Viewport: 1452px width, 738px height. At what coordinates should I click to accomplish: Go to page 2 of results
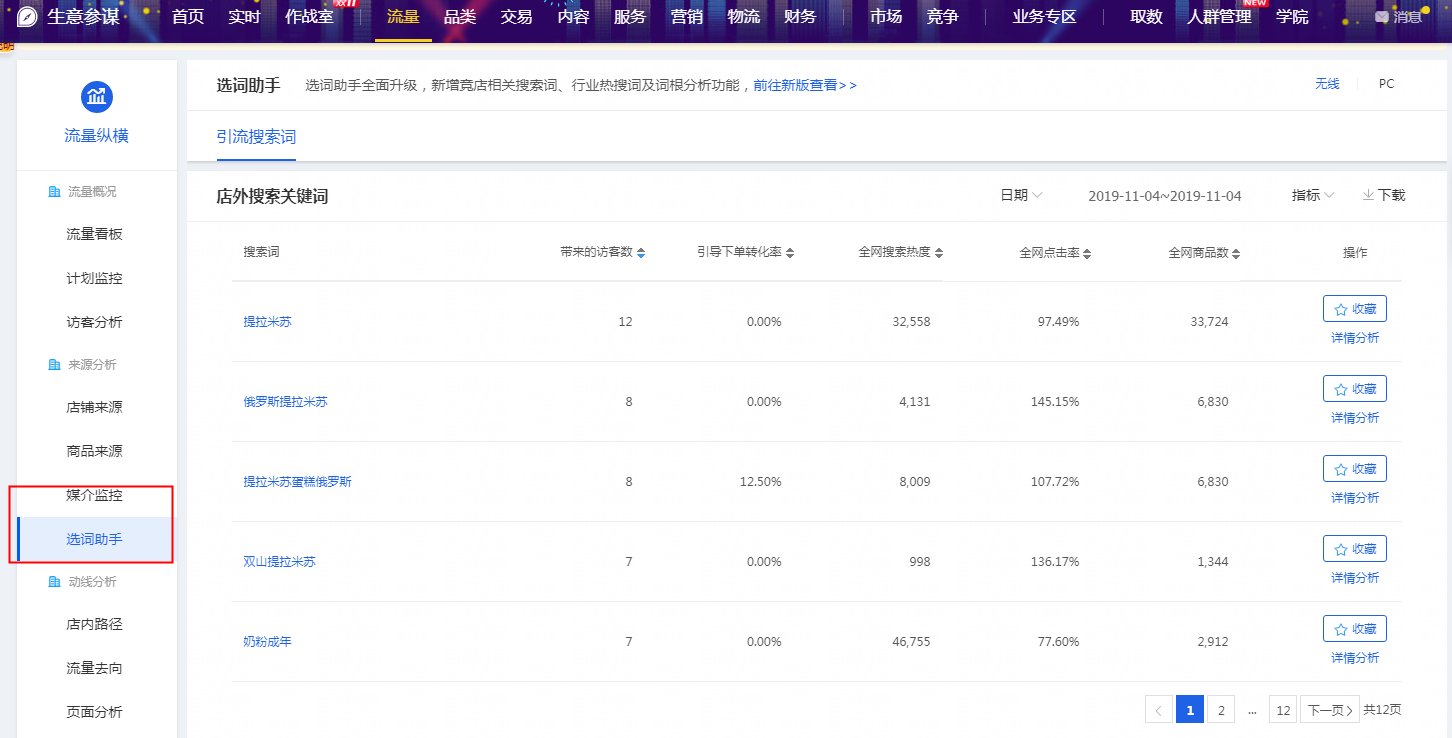pyautogui.click(x=1220, y=710)
